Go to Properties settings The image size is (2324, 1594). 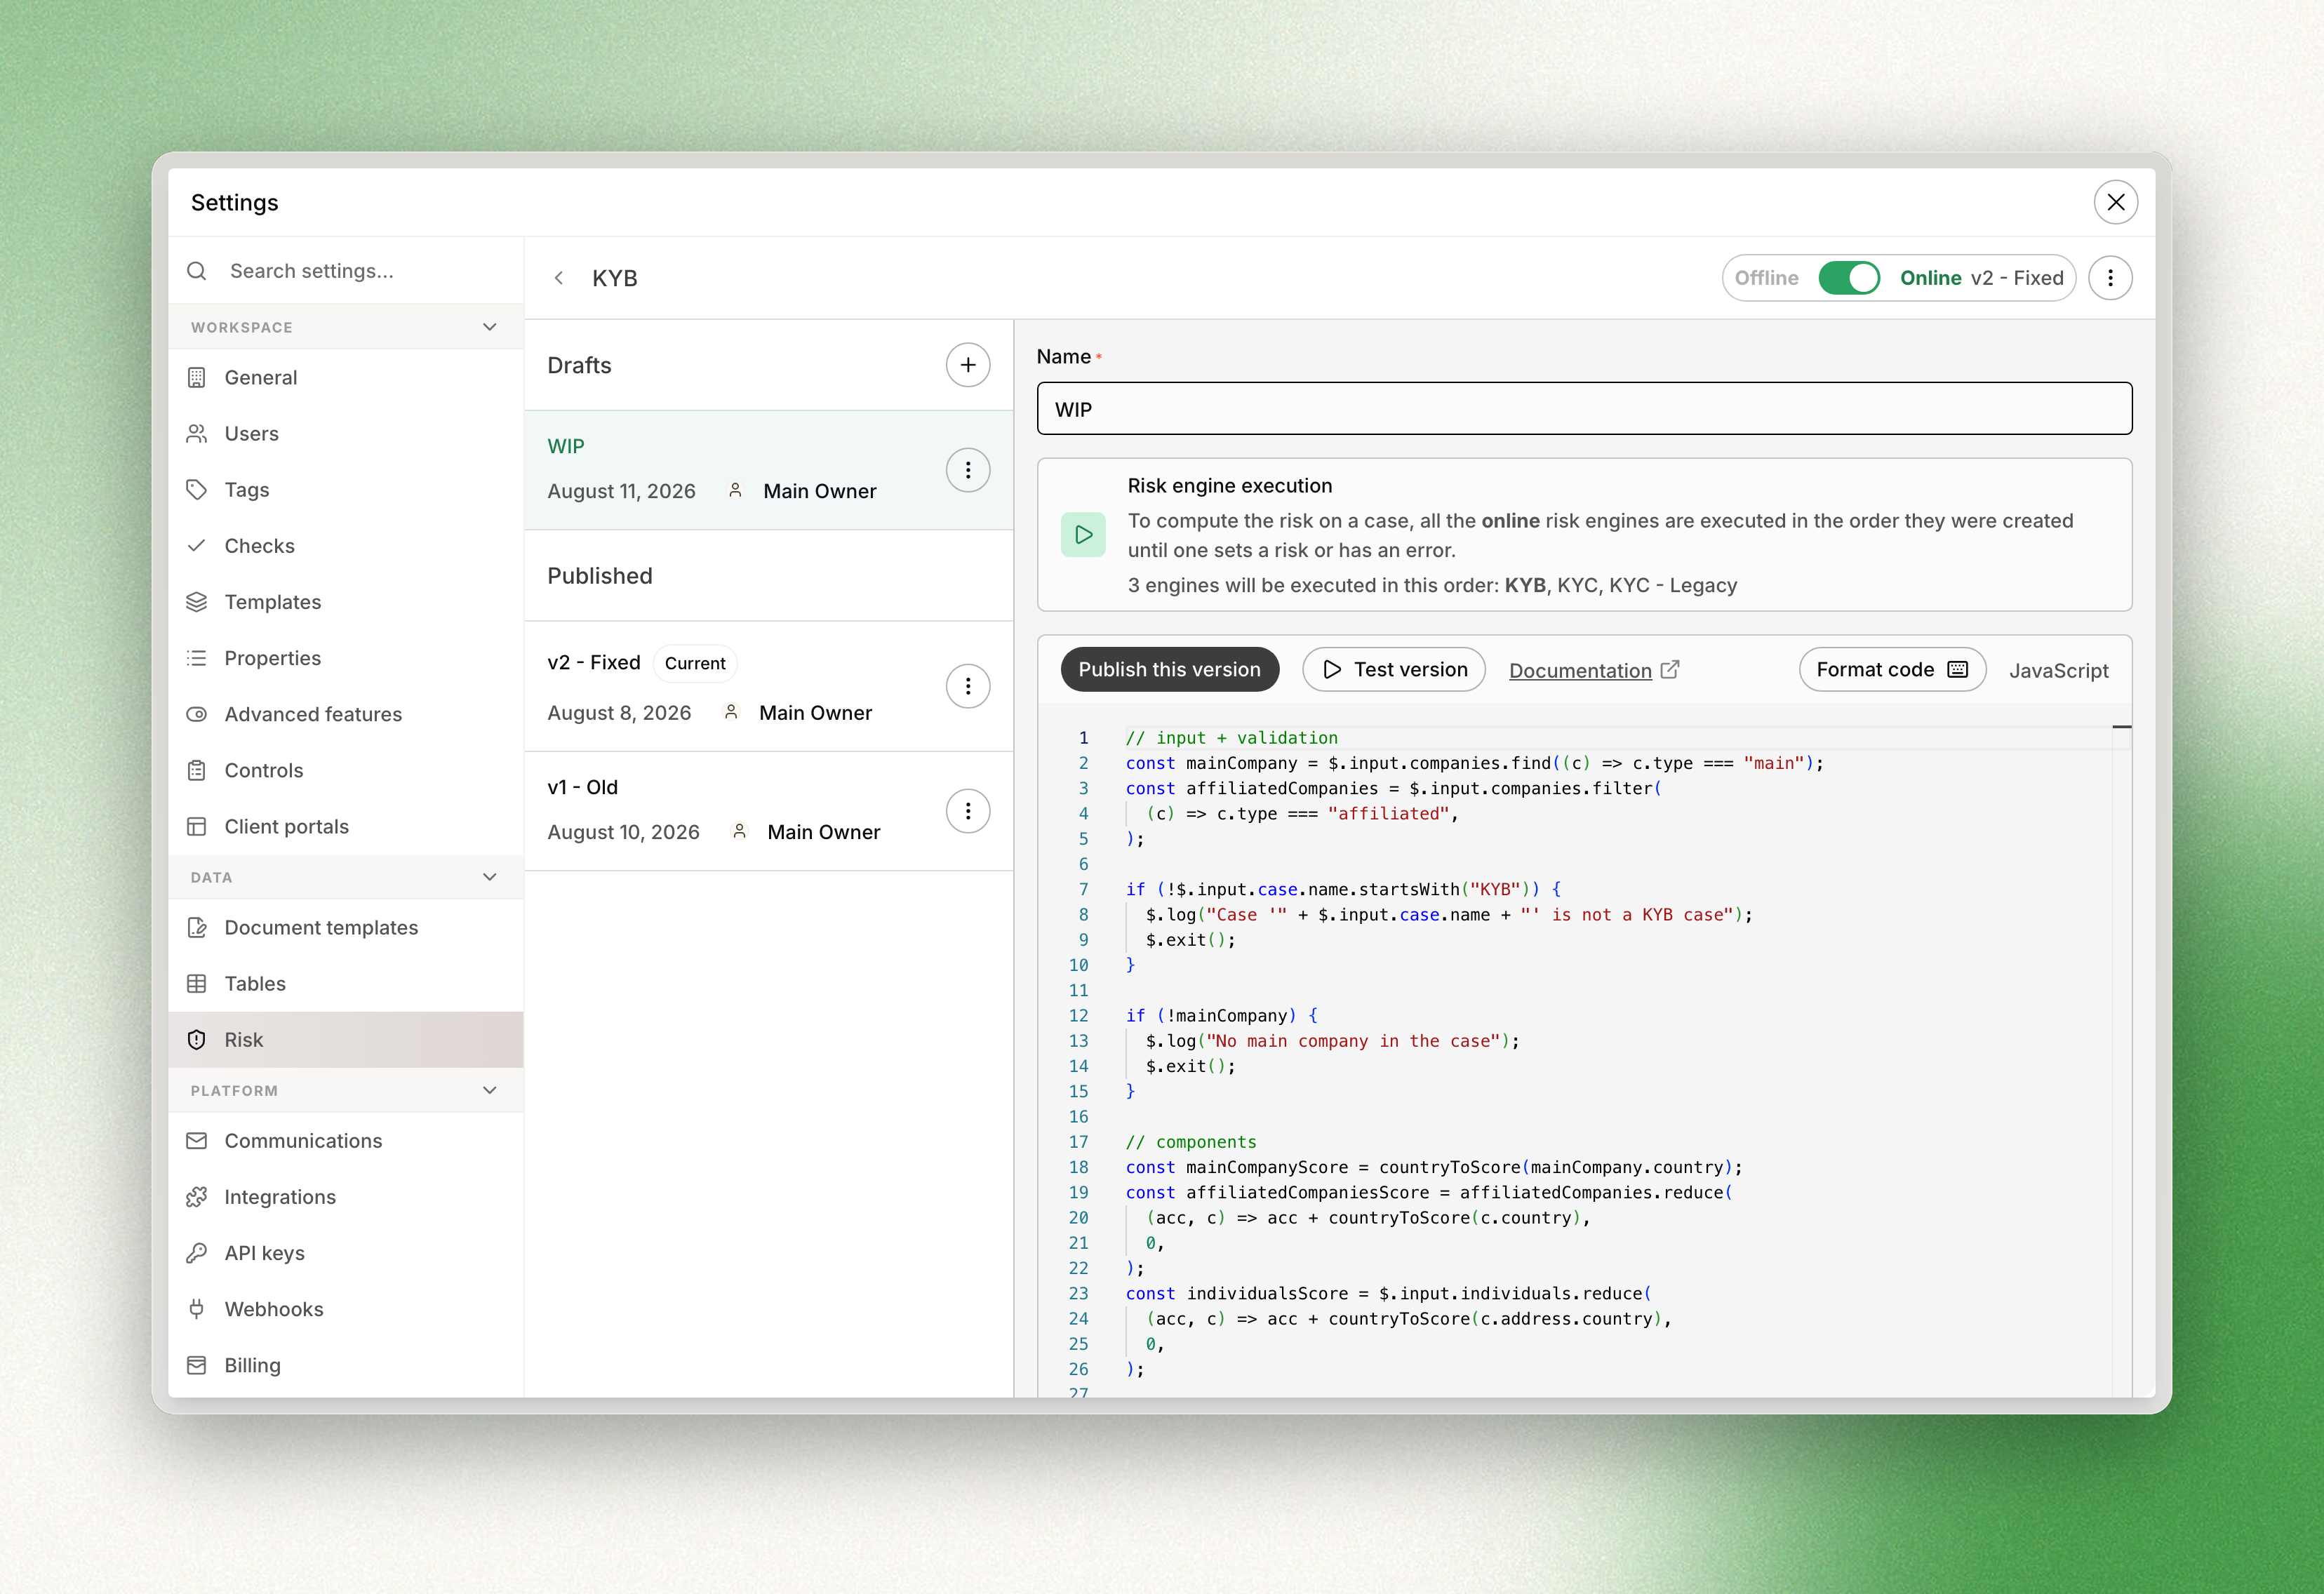point(346,658)
